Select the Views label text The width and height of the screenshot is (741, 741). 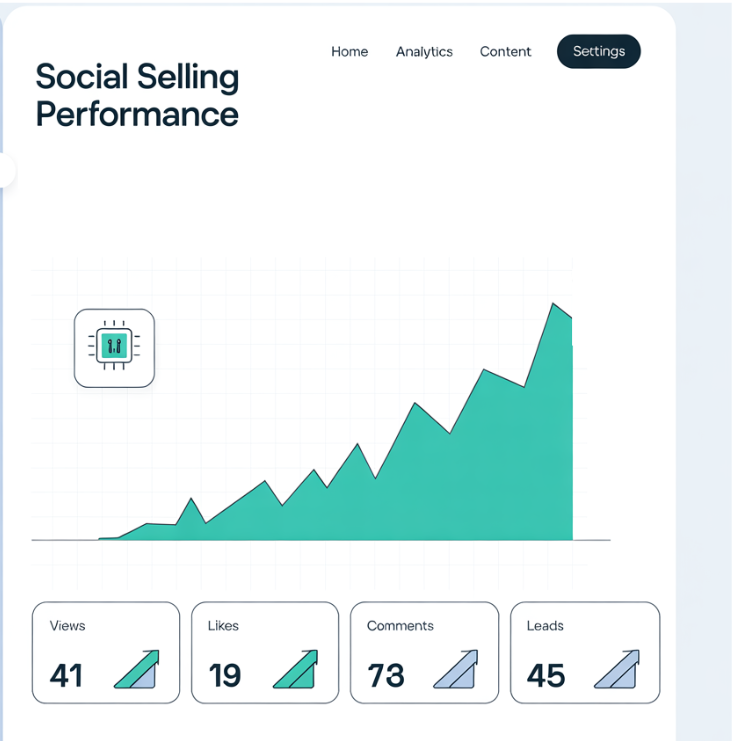tap(68, 626)
